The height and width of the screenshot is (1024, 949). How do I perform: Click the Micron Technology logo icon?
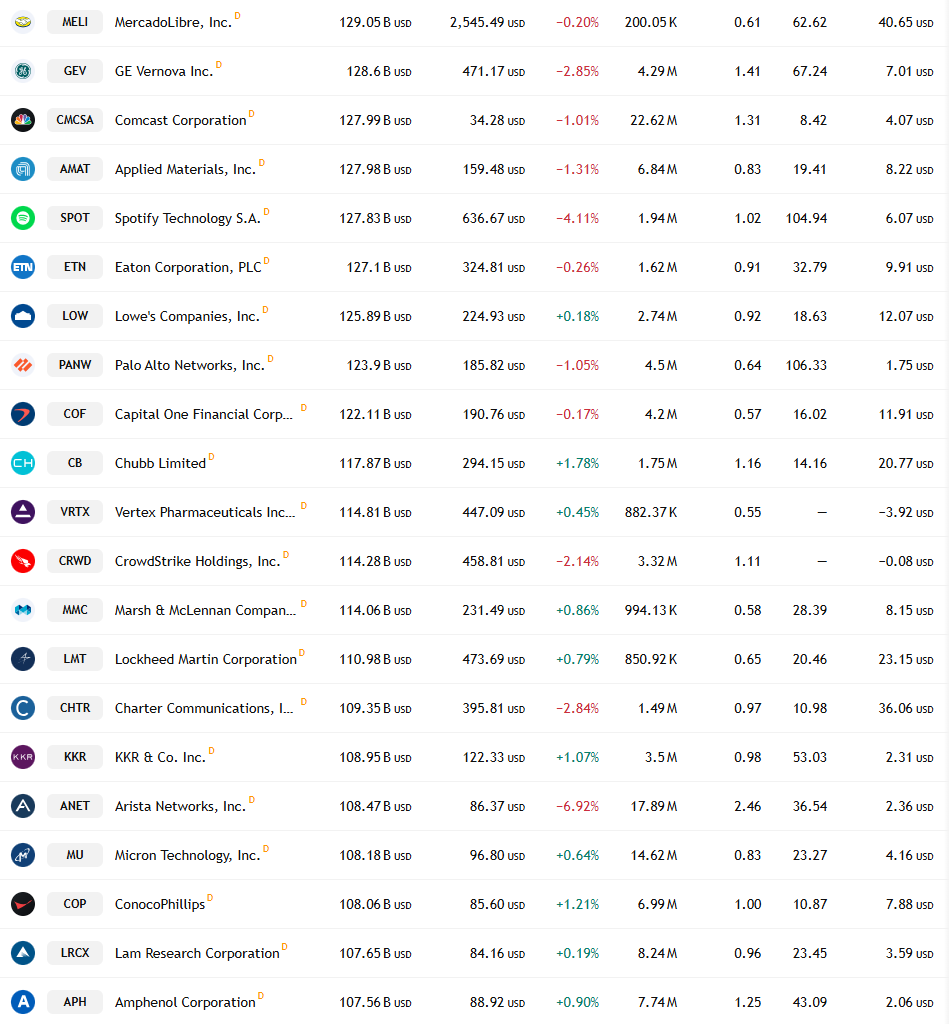23,855
